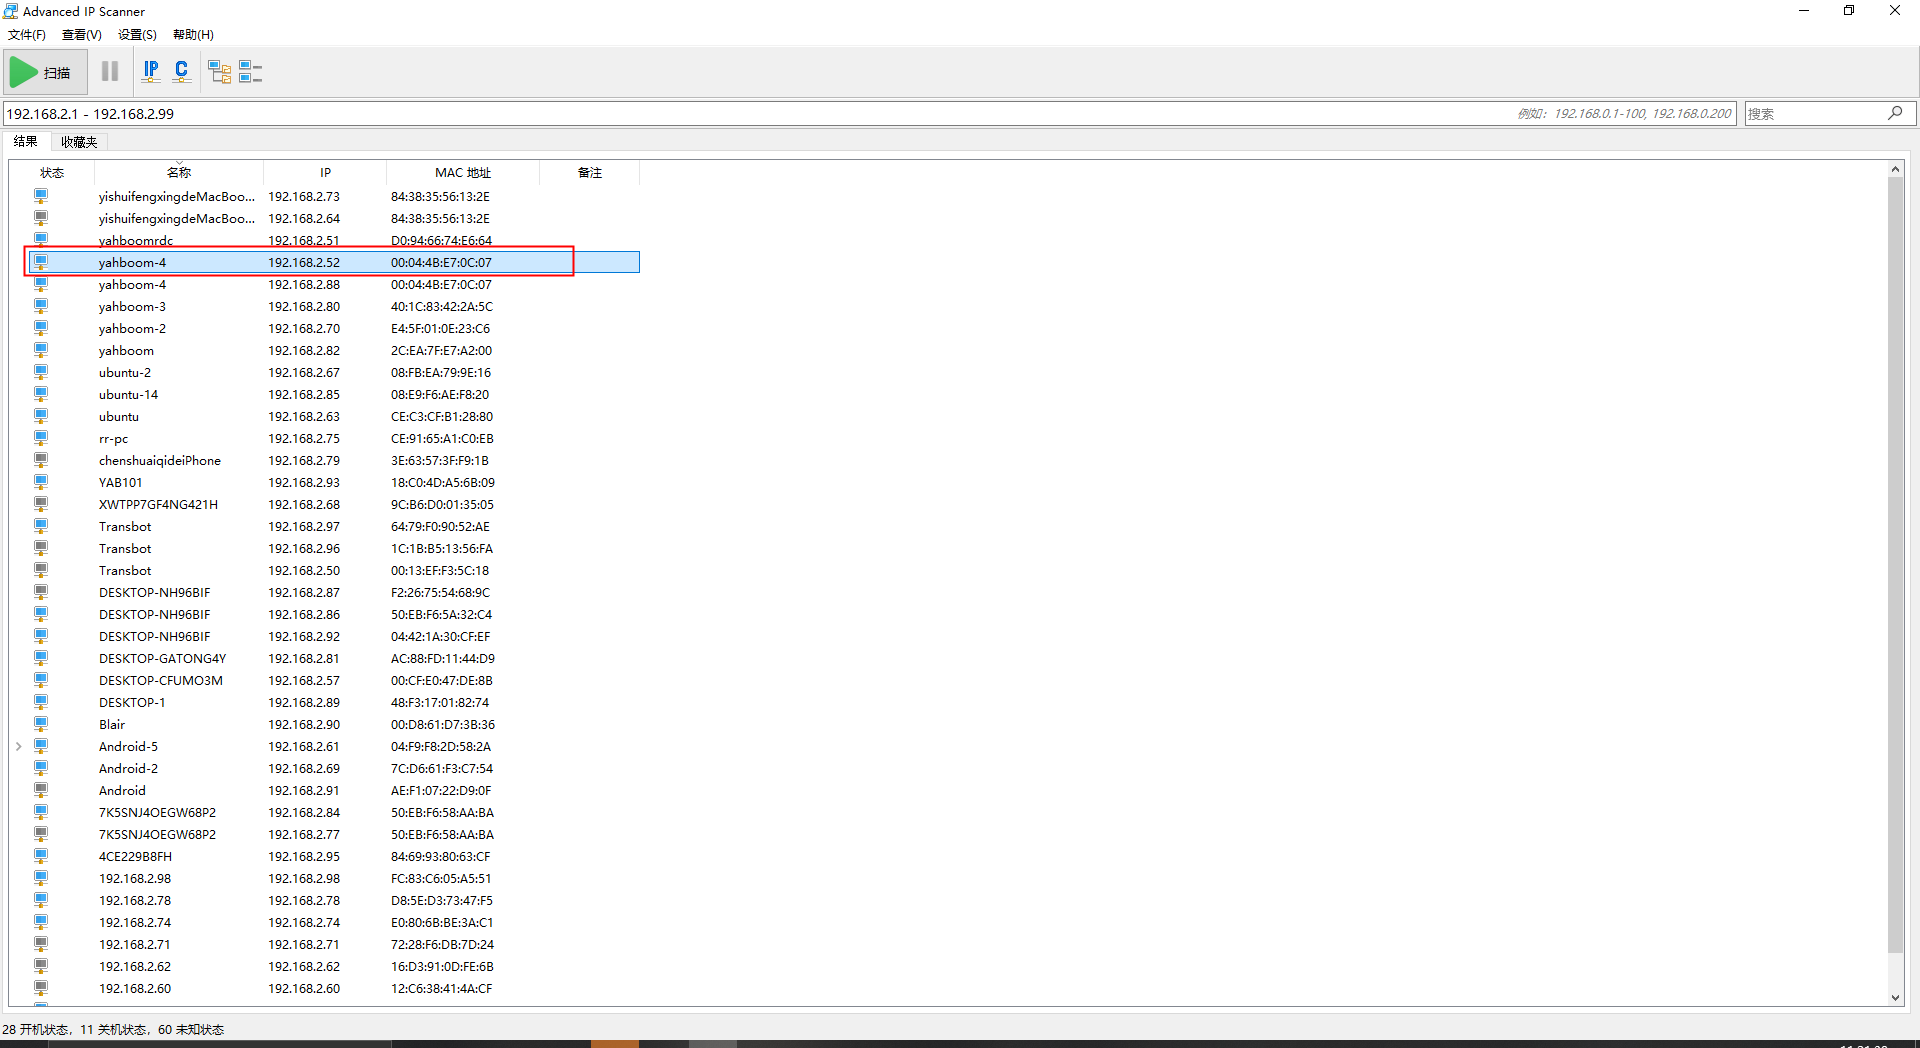Sort by the IP column header
The height and width of the screenshot is (1048, 1920).
point(325,172)
